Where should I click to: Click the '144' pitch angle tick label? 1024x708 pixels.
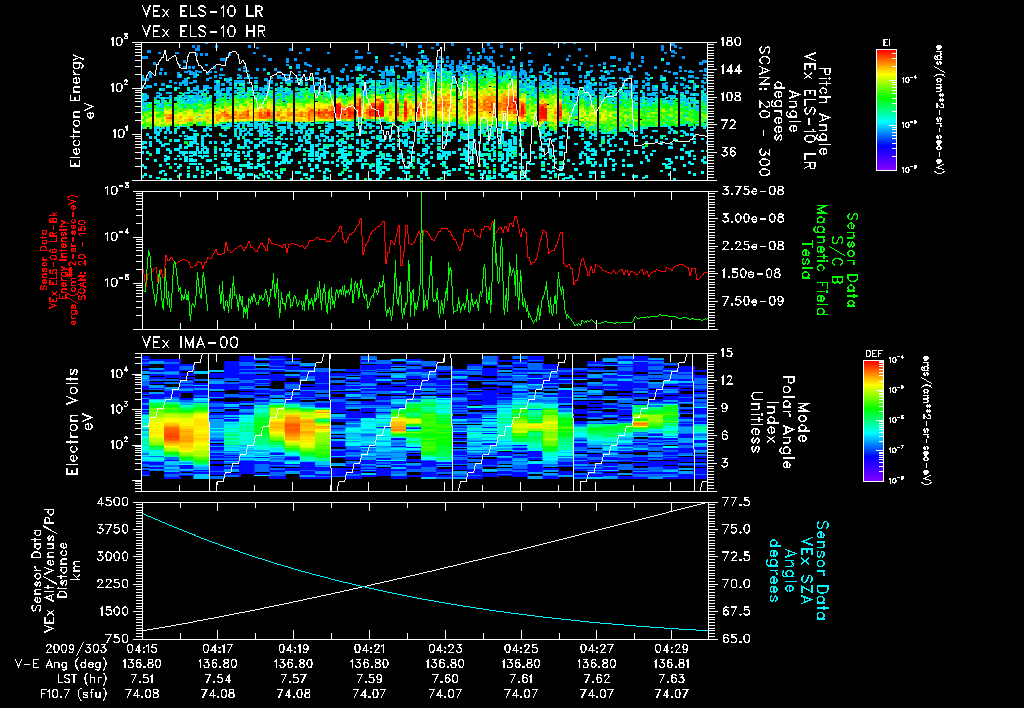(730, 69)
